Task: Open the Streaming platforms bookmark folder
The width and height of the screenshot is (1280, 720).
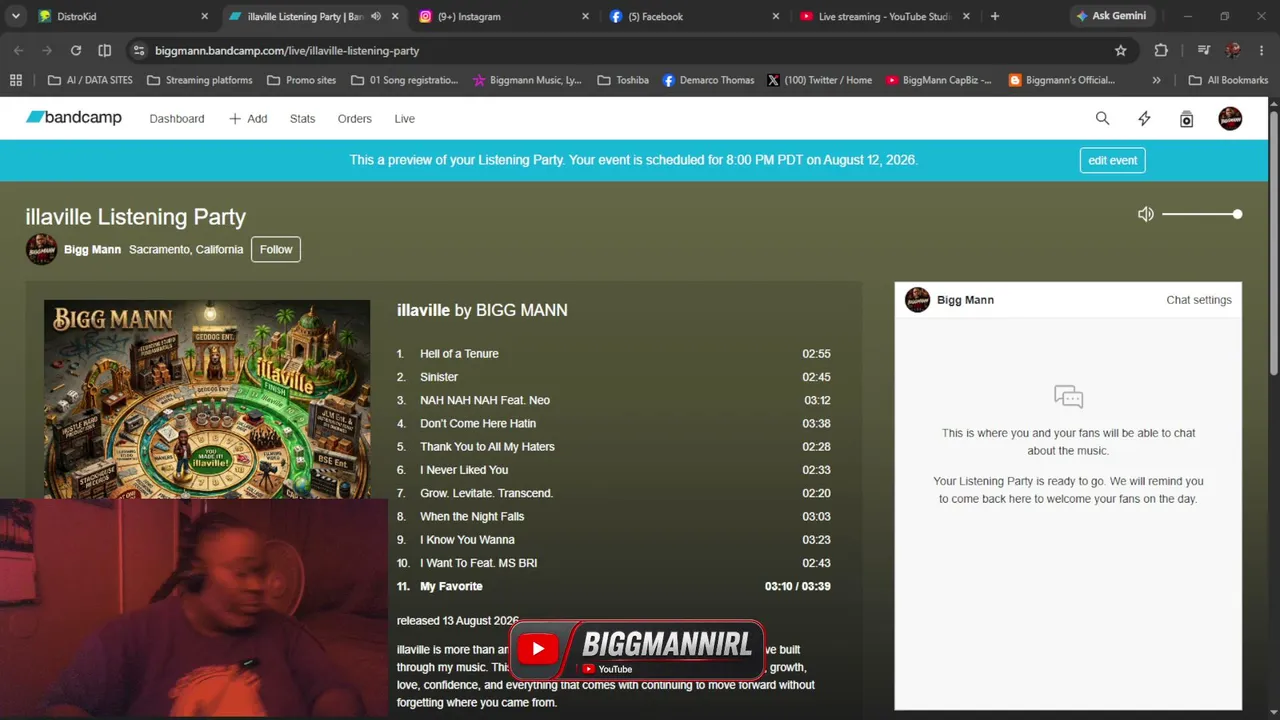Action: 199,80
